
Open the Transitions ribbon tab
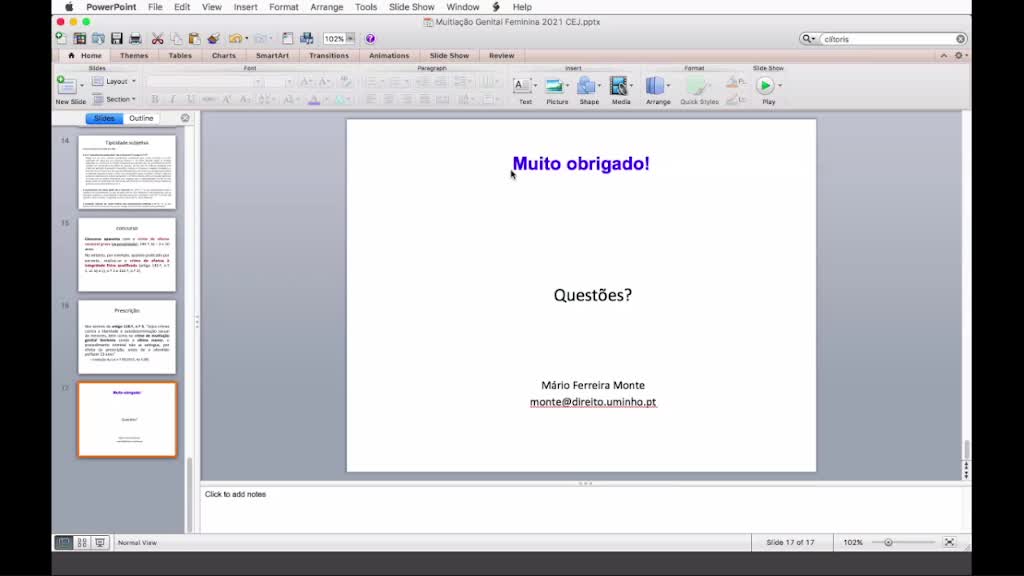(x=328, y=56)
